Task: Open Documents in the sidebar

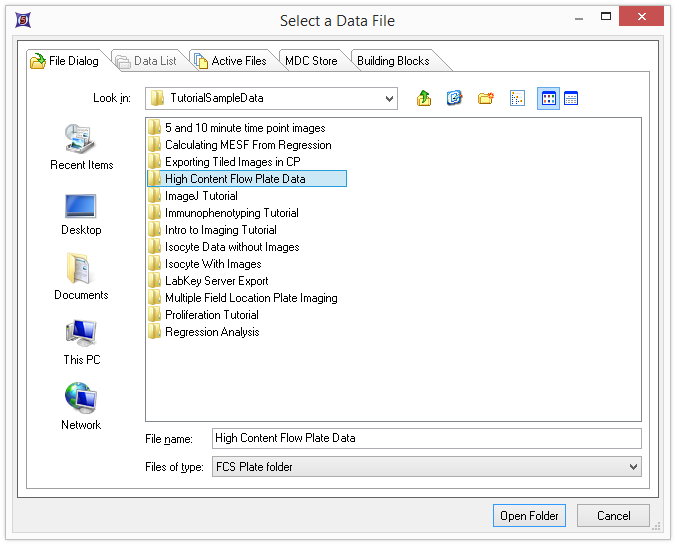Action: click(x=81, y=277)
